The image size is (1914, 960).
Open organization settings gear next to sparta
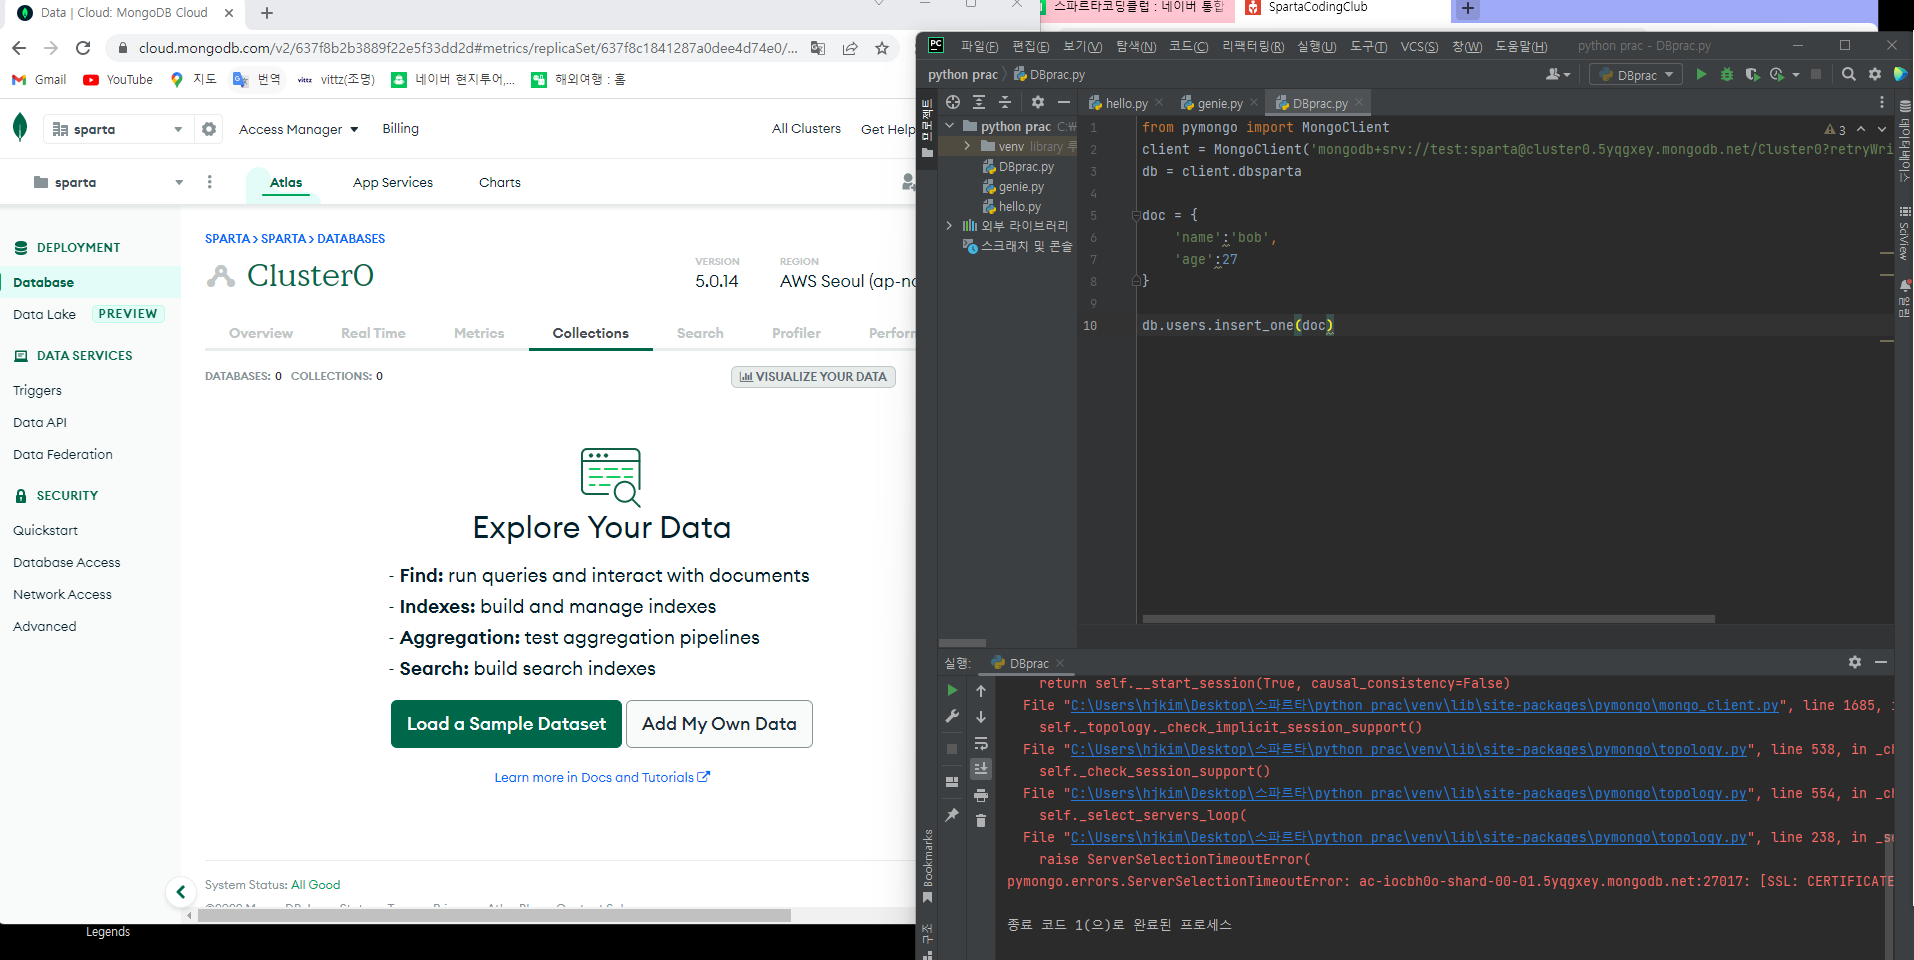(x=209, y=129)
